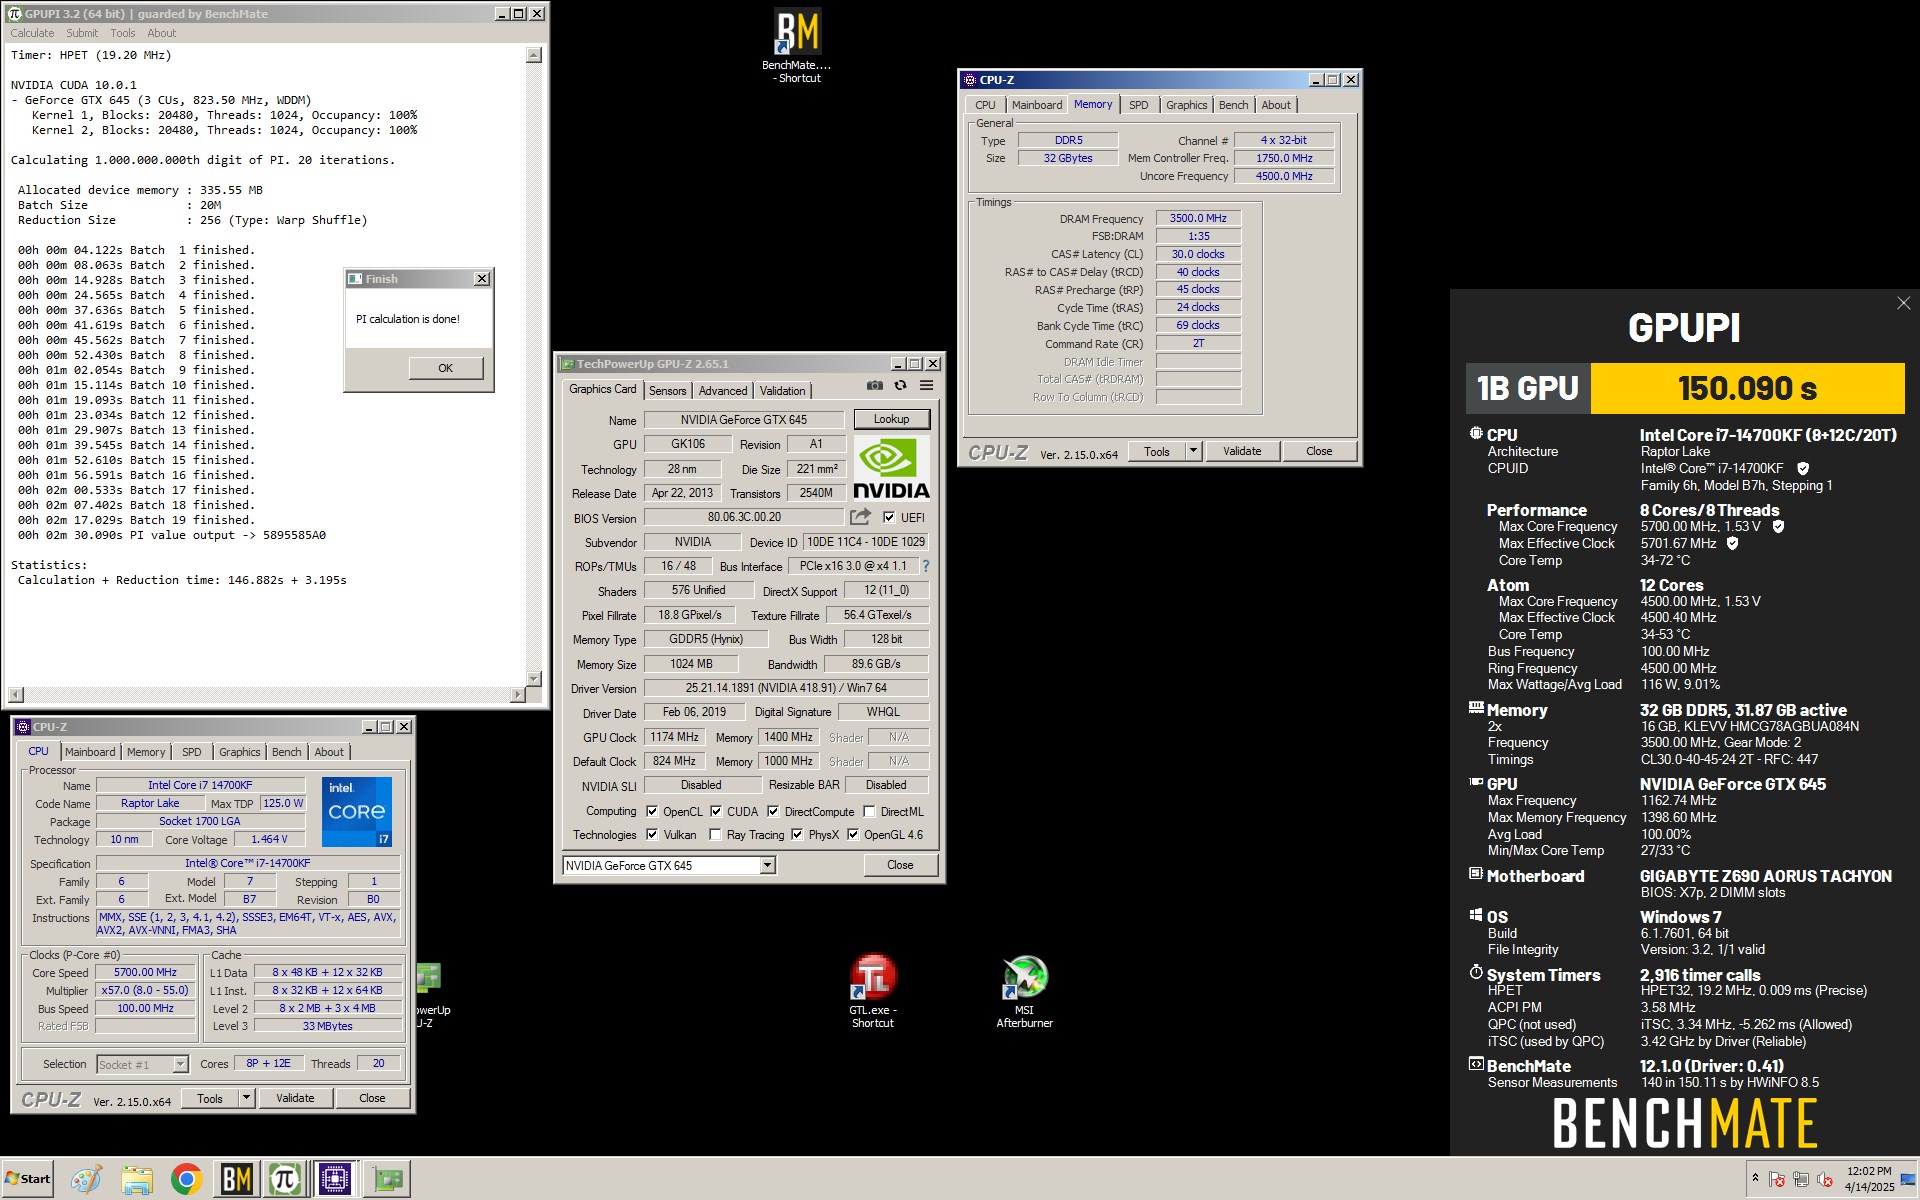Click the NVIDIA logo in GPU-Z
This screenshot has width=1920, height=1200.
[891, 468]
